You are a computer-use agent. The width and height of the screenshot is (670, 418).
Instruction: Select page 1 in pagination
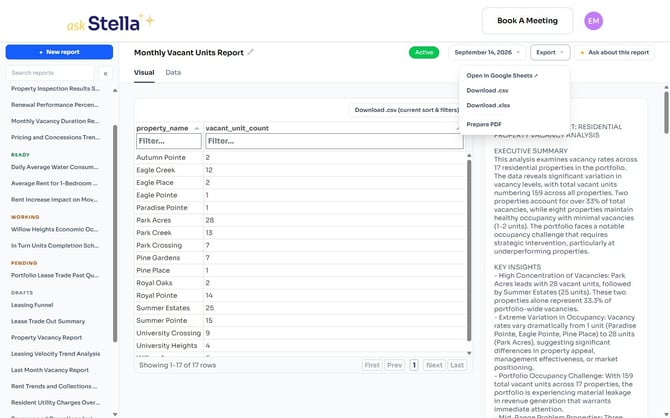pyautogui.click(x=414, y=365)
